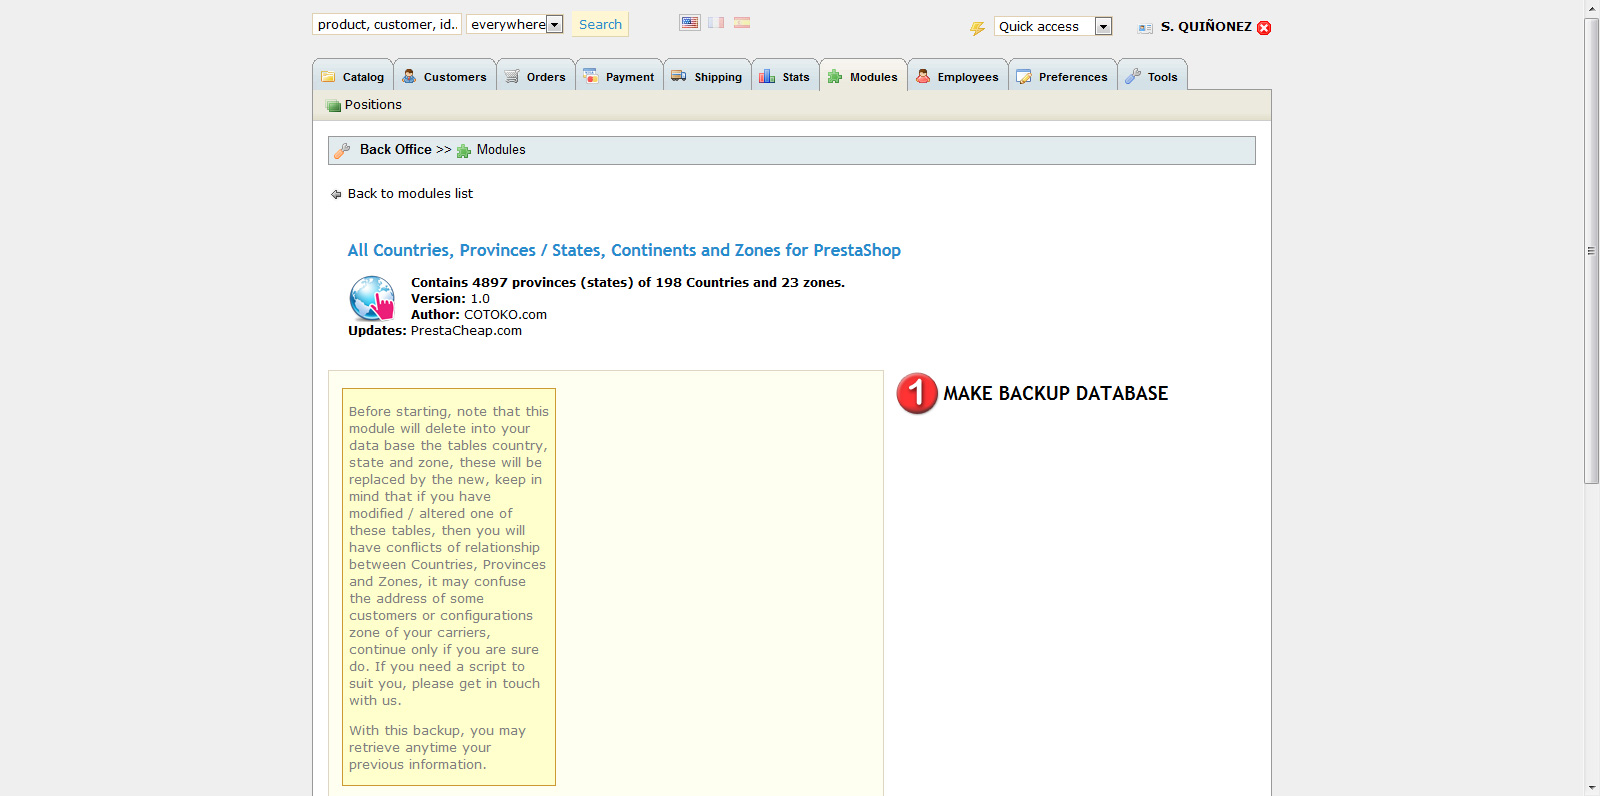Open the Tools tab
Viewport: 1600px width, 796px height.
(x=1153, y=76)
